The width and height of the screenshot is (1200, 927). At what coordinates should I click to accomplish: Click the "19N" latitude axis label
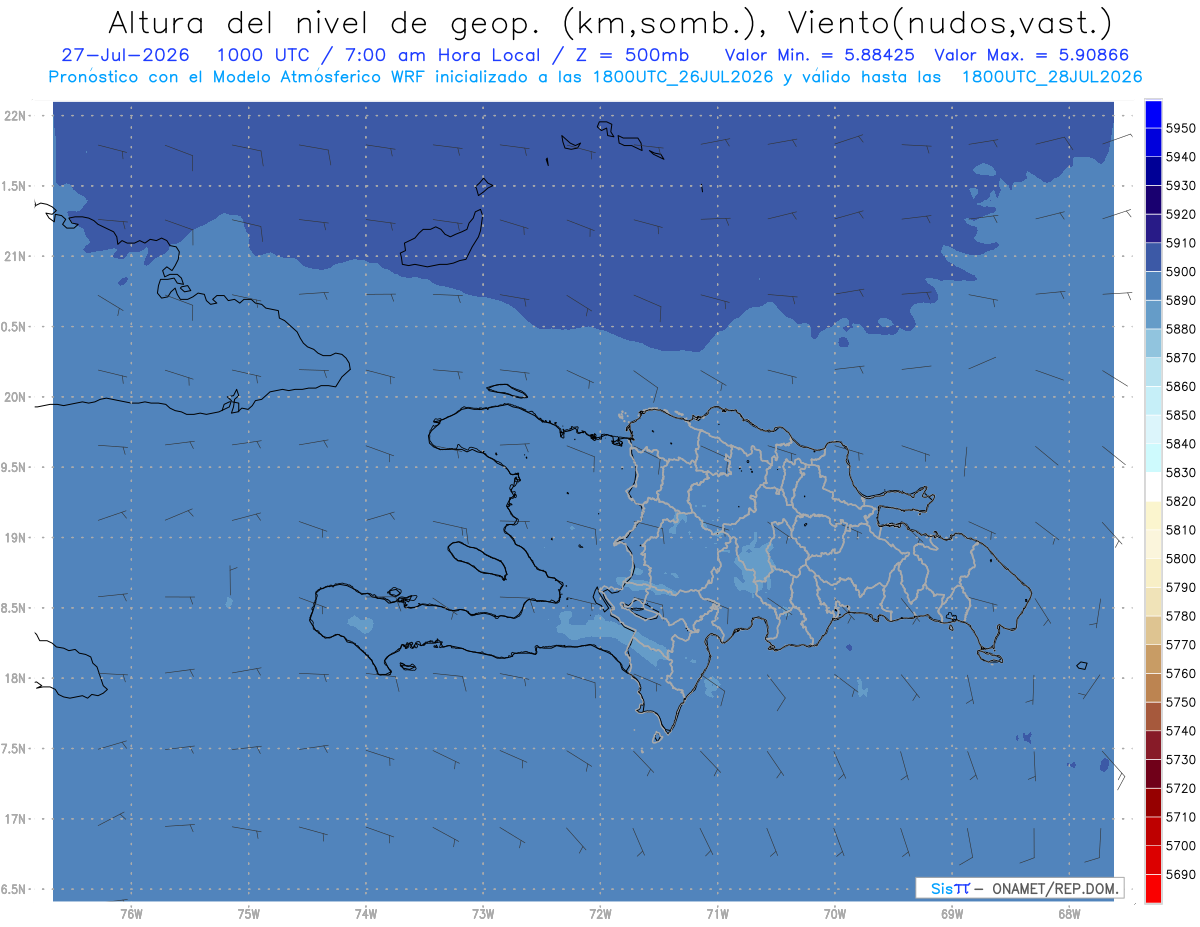(x=14, y=538)
